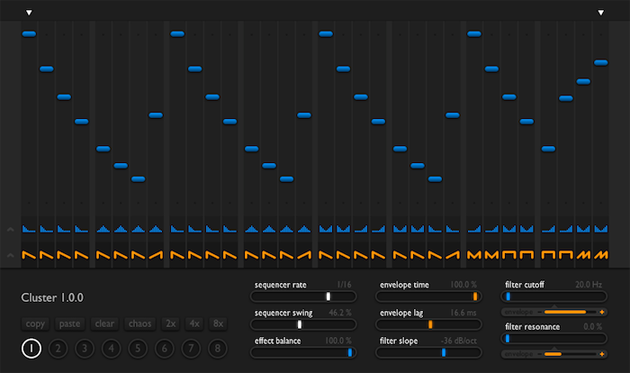Image resolution: width=630 pixels, height=373 pixels.
Task: Click the first blue step note in sequencer
Action: coord(29,34)
